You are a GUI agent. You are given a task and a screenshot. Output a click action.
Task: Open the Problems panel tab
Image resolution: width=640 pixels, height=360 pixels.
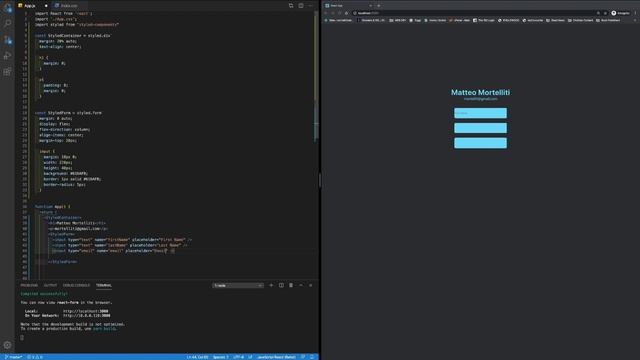[29, 285]
